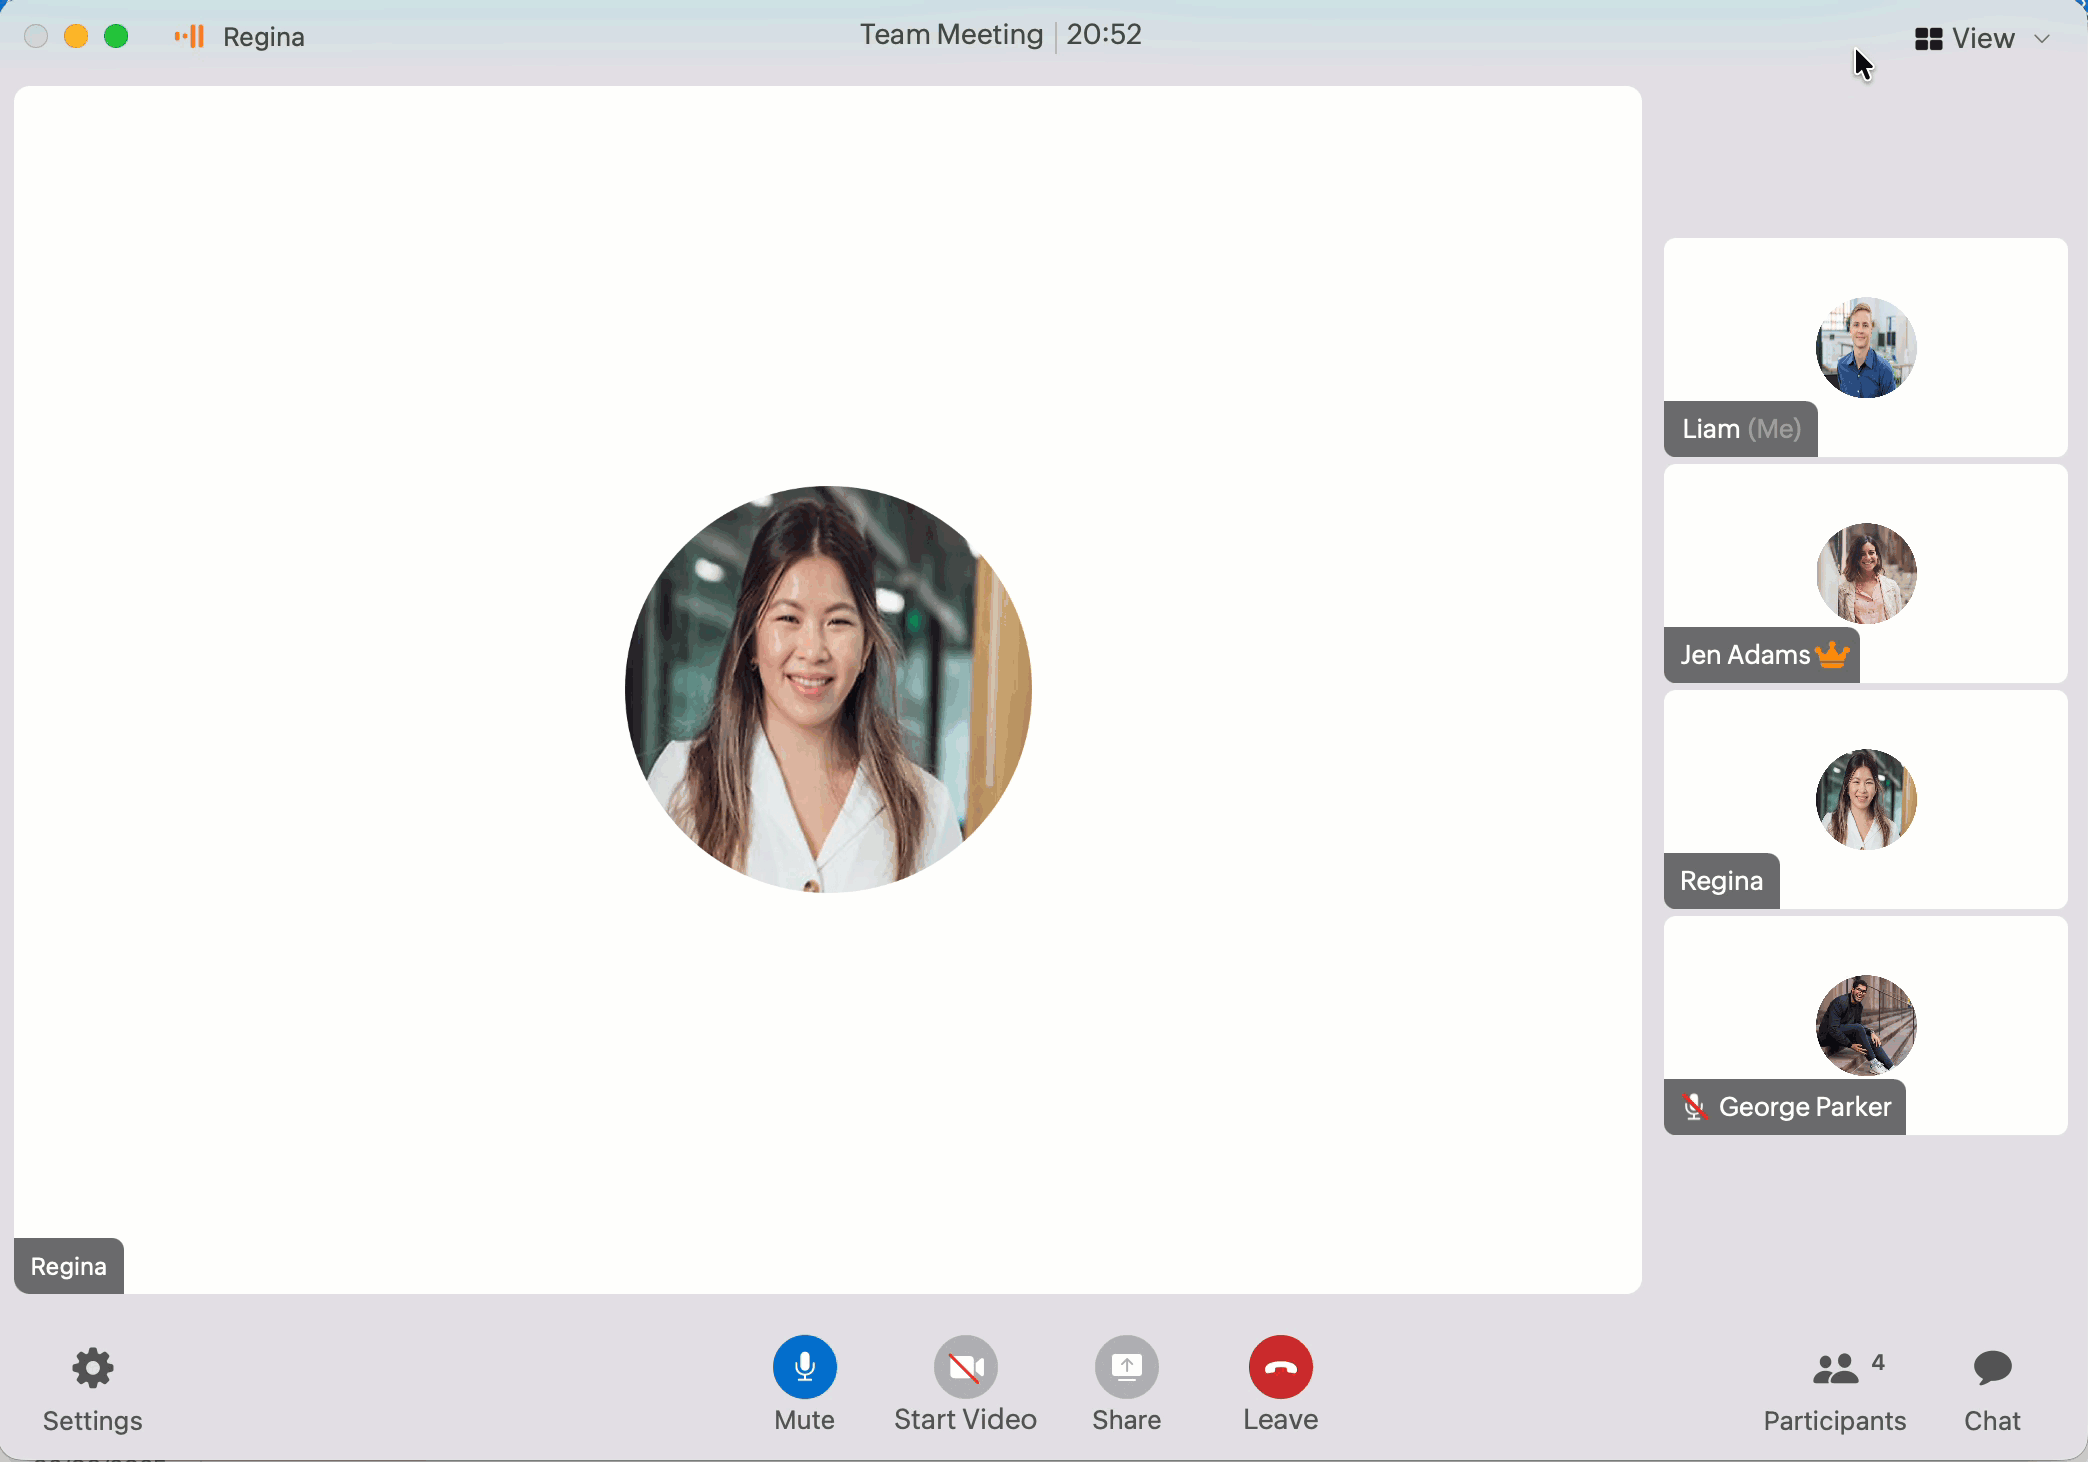This screenshot has width=2088, height=1462.
Task: Click the grid View layout icon
Action: (x=1928, y=39)
